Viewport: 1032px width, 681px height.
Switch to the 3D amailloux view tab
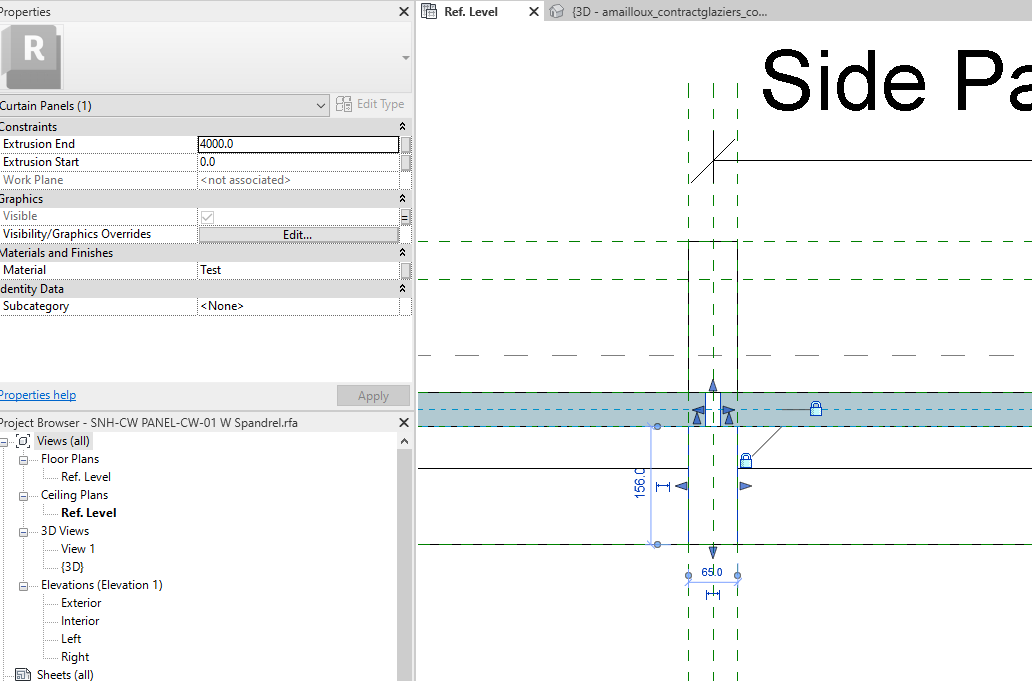tap(660, 13)
